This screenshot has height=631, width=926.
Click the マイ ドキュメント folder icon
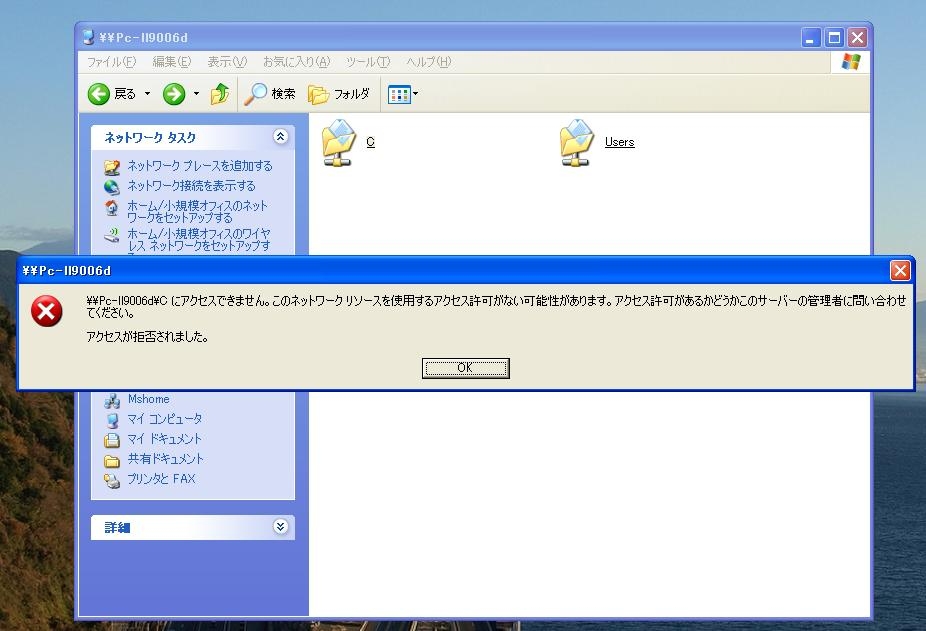click(x=112, y=441)
